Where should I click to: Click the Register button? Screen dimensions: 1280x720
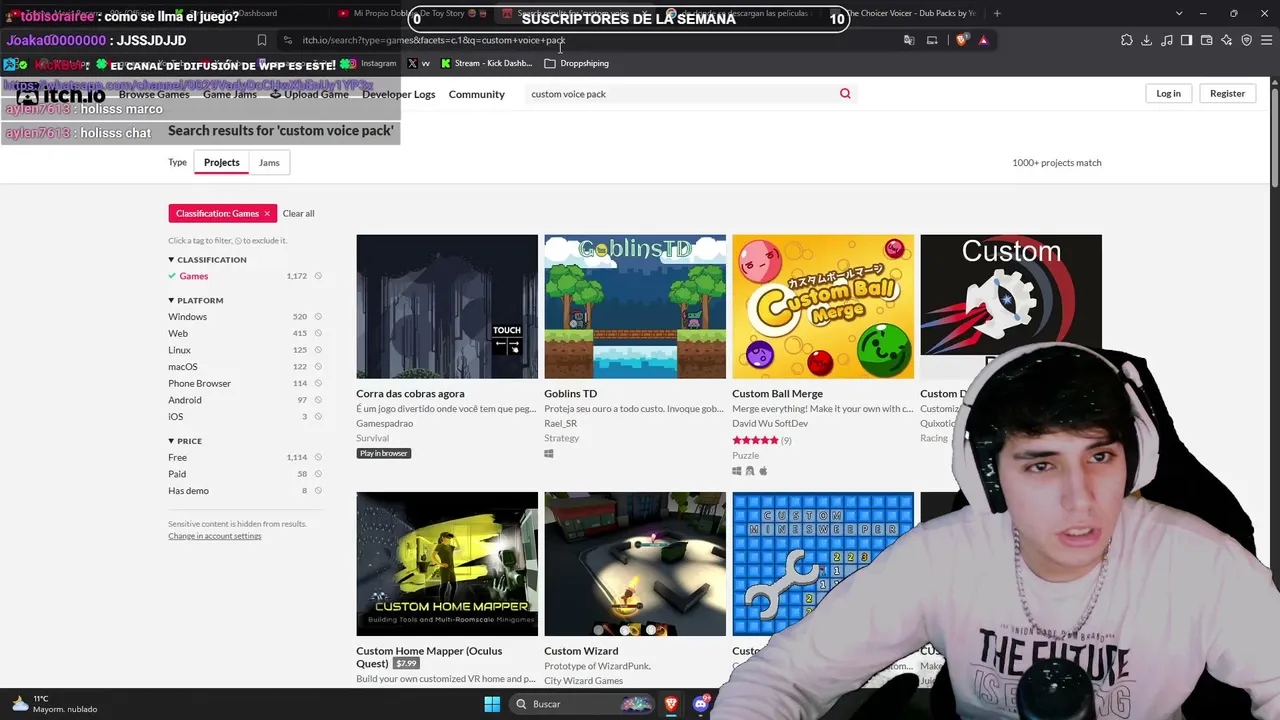1227,94
